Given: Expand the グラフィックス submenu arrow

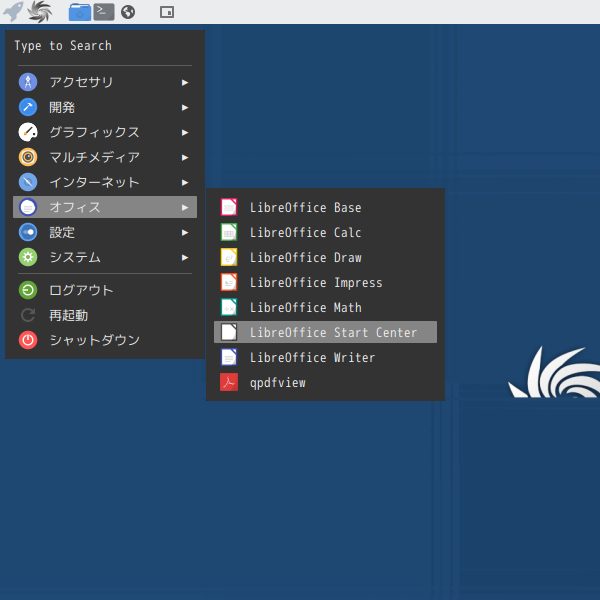Looking at the screenshot, I should [185, 132].
